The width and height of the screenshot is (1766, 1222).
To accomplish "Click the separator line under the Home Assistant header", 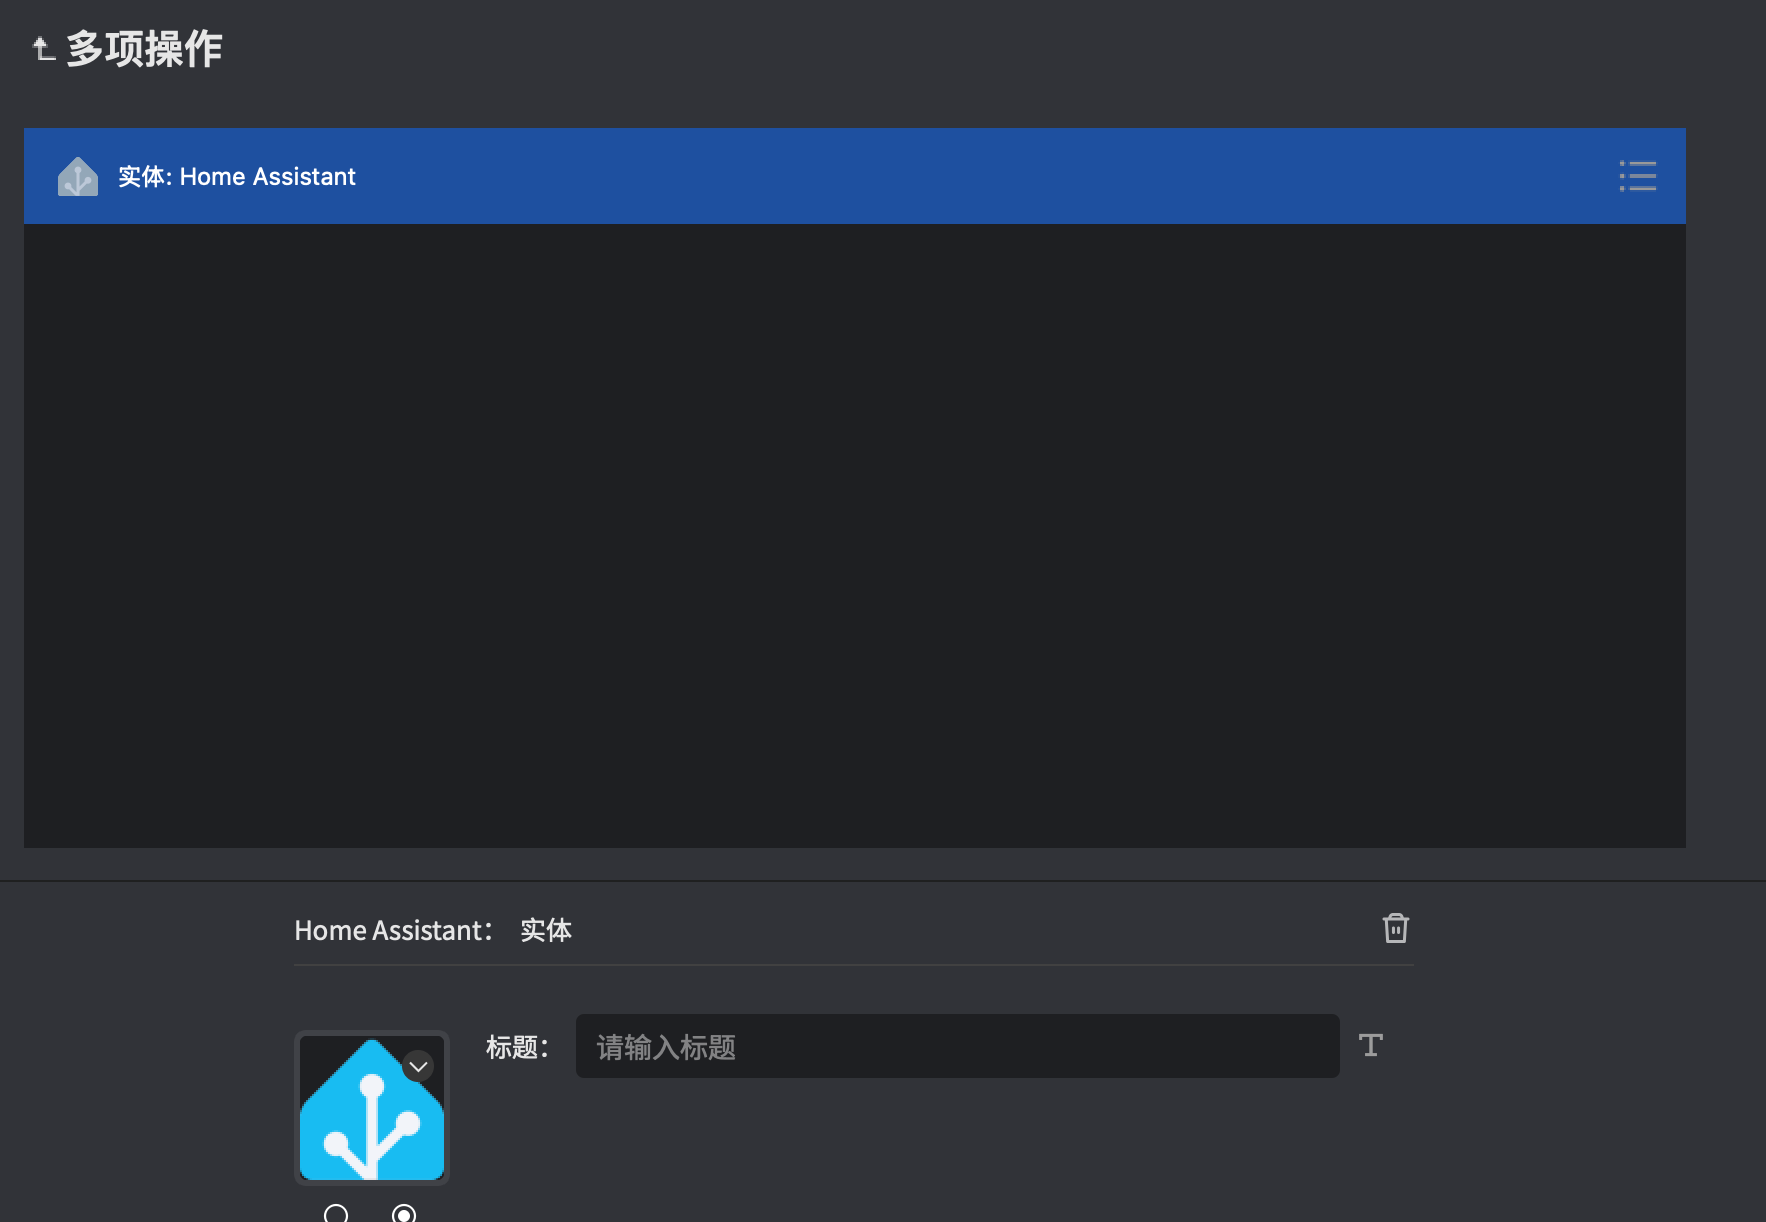I will 852,965.
